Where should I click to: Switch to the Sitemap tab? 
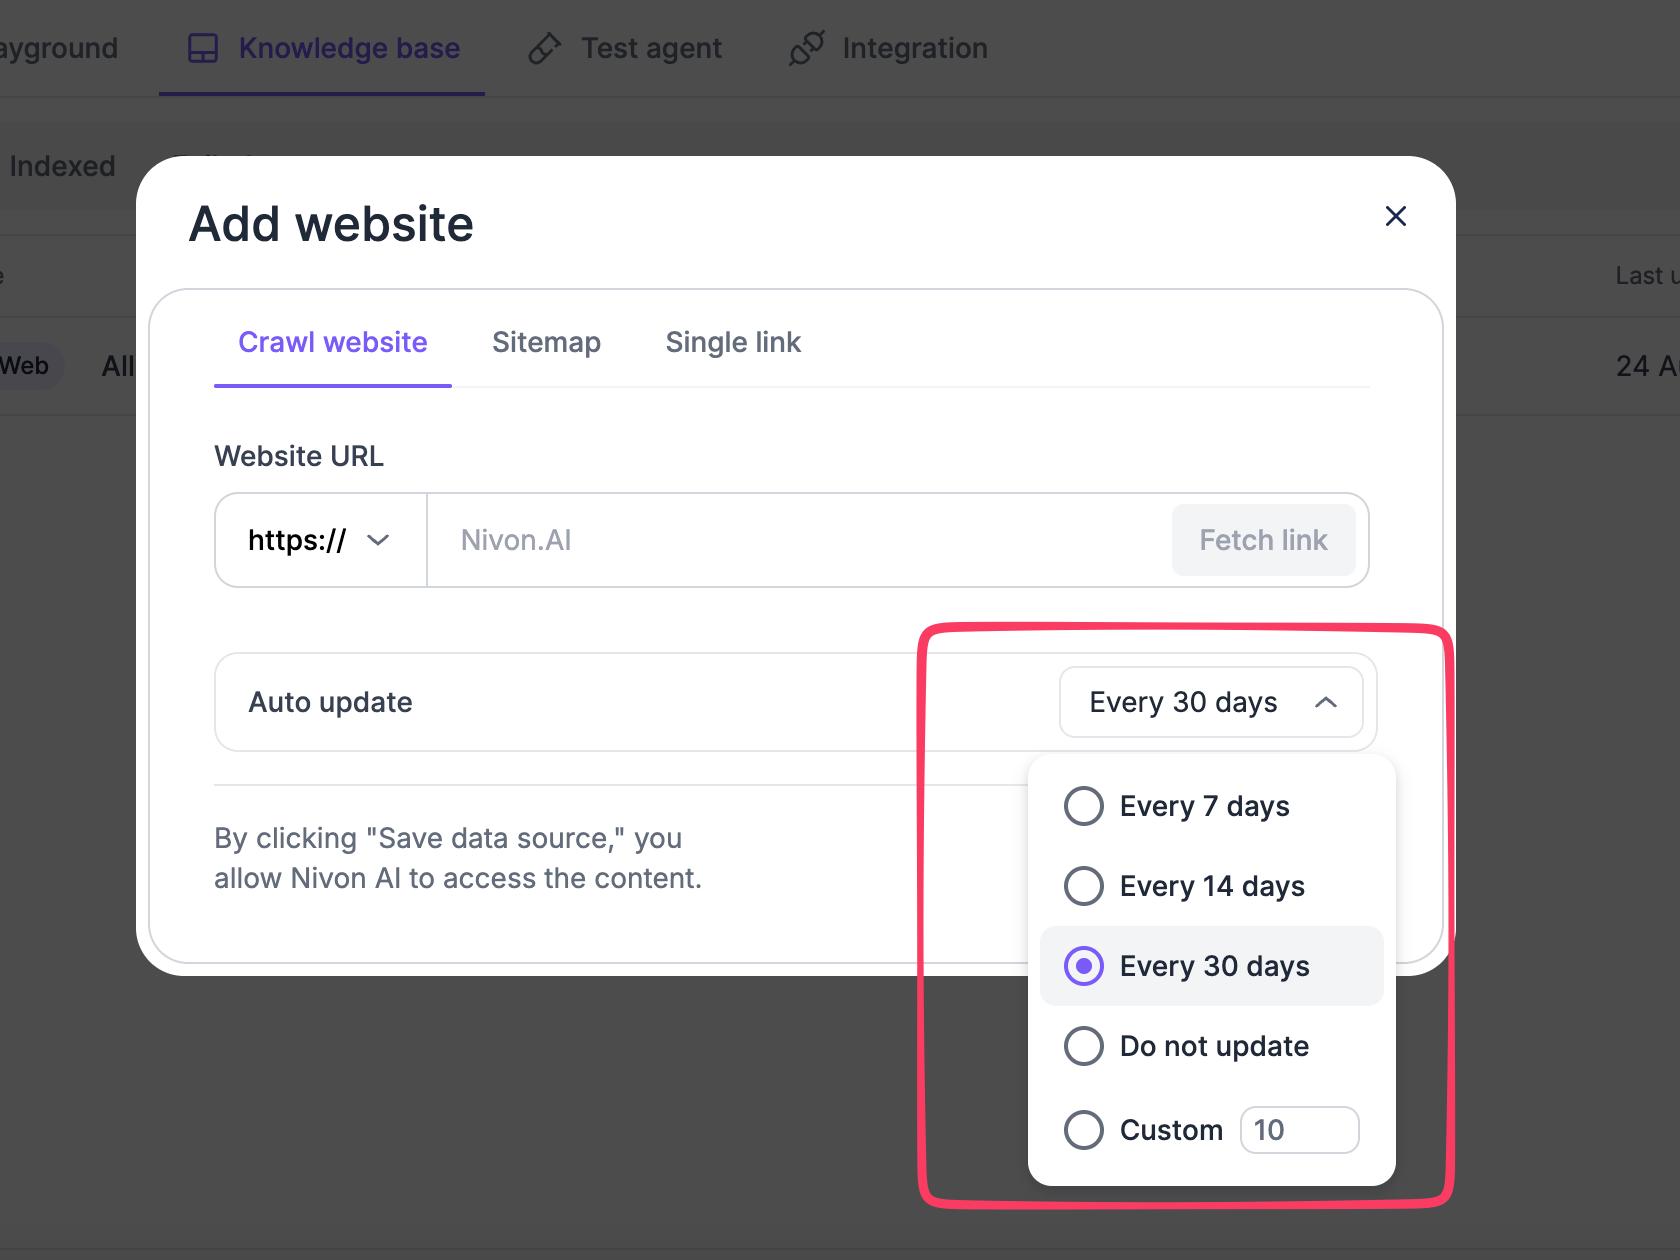pyautogui.click(x=546, y=343)
